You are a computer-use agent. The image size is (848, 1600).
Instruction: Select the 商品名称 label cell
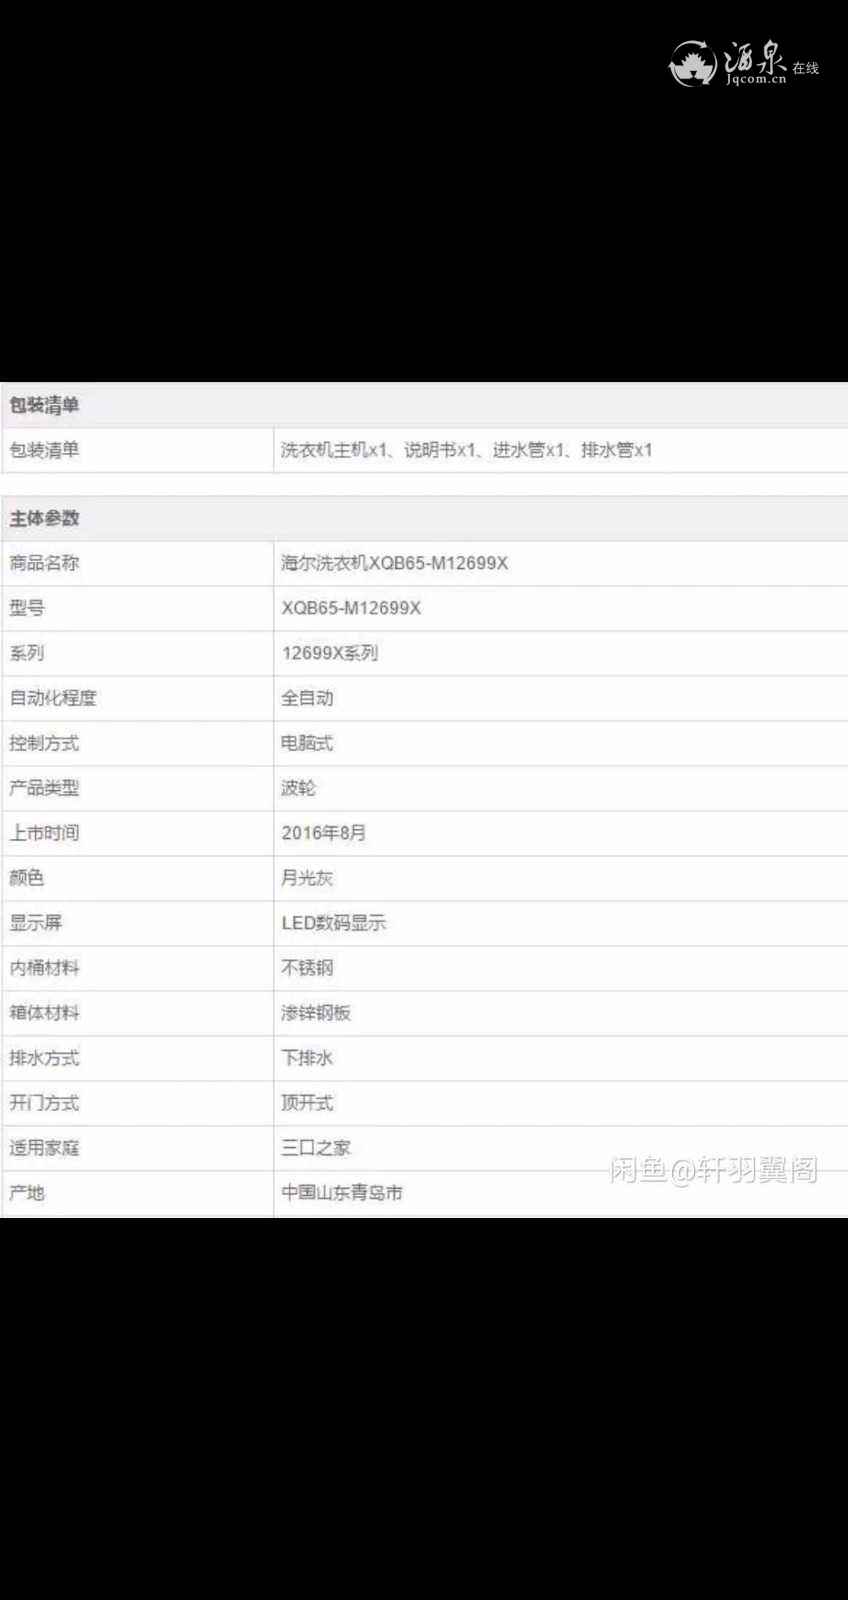click(138, 563)
